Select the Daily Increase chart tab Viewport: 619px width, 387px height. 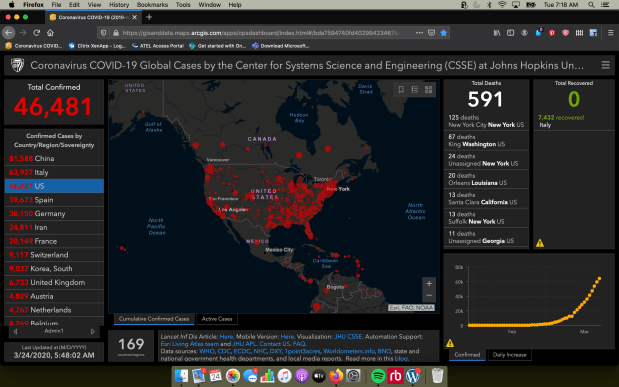pyautogui.click(x=509, y=355)
